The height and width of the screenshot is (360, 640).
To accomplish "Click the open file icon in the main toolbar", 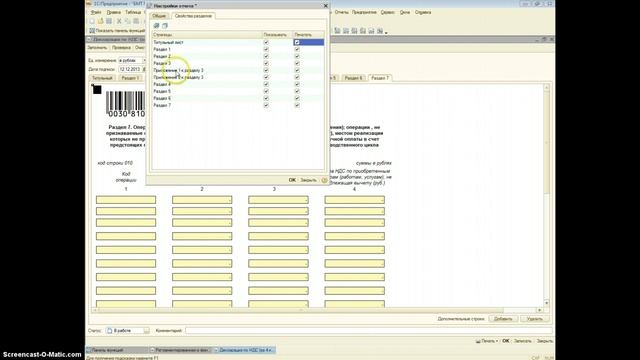I will click(100, 21).
